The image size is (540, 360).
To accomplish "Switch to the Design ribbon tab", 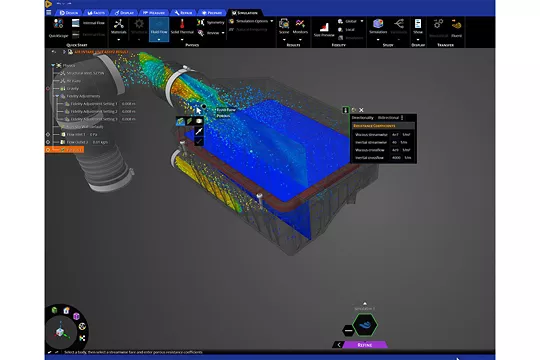I will (69, 13).
